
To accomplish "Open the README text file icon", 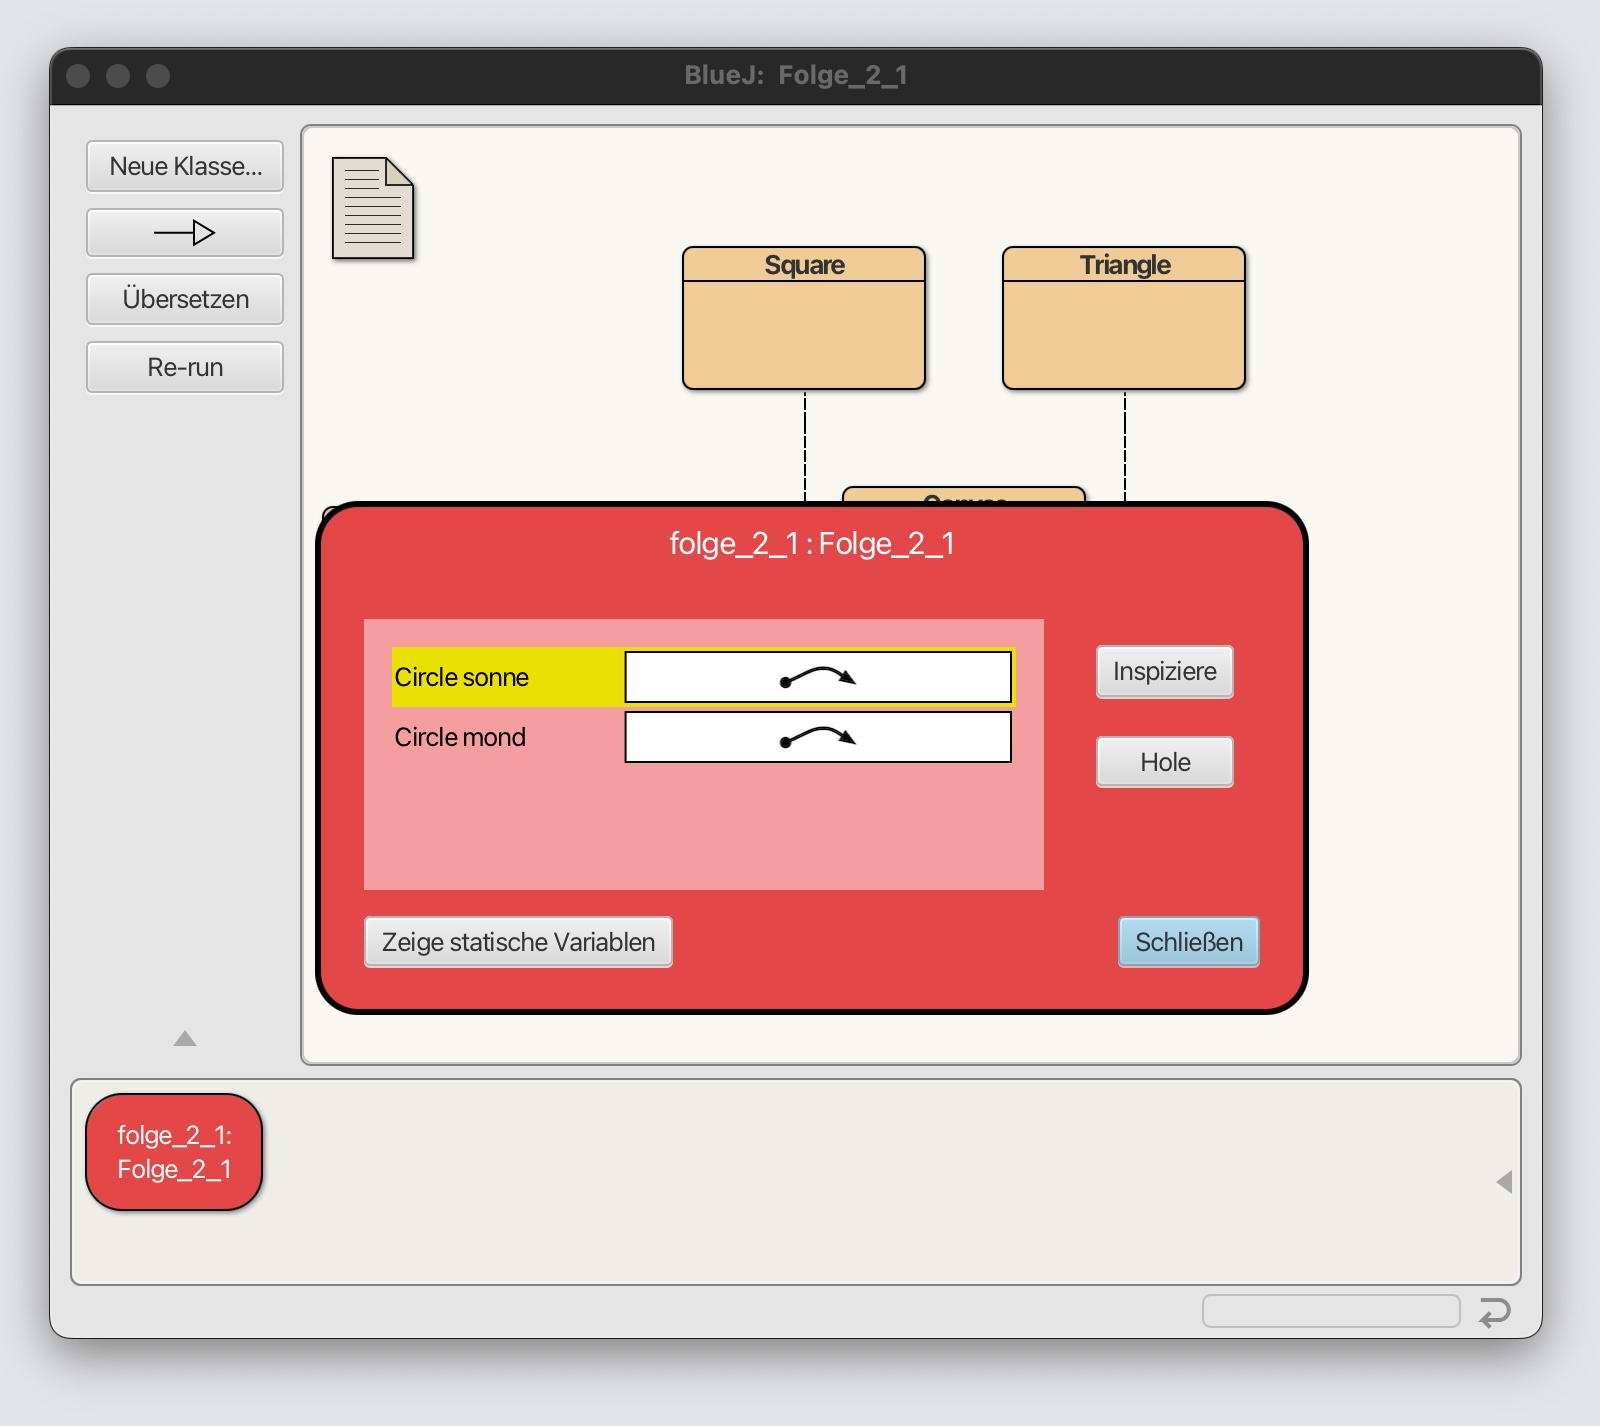I will 372,208.
